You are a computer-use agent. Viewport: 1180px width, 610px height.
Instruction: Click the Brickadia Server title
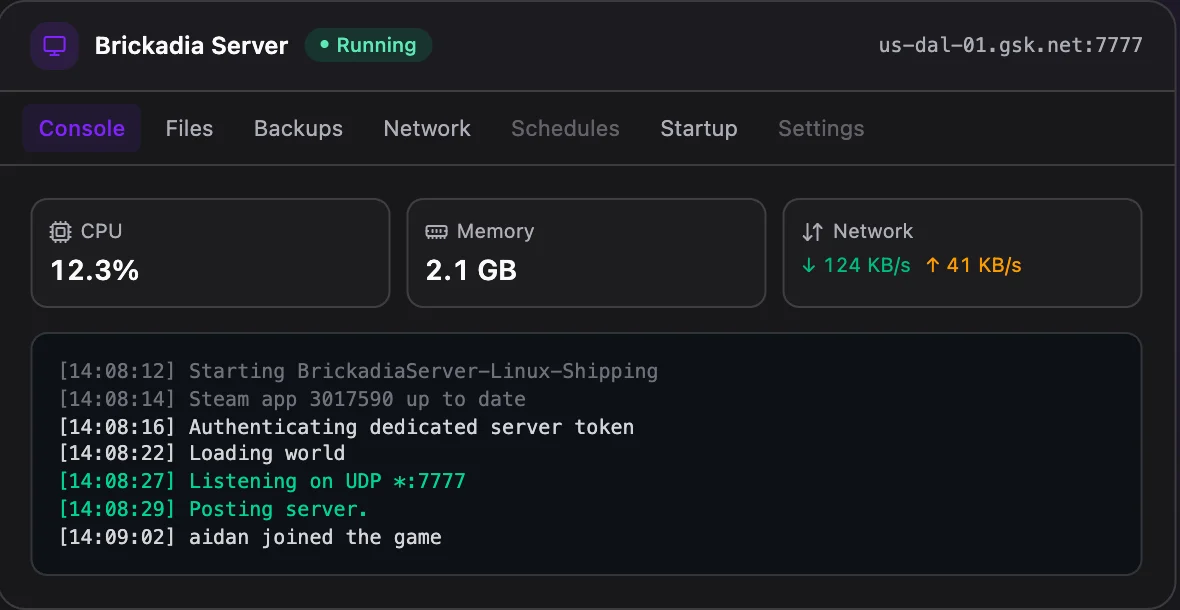click(x=191, y=46)
